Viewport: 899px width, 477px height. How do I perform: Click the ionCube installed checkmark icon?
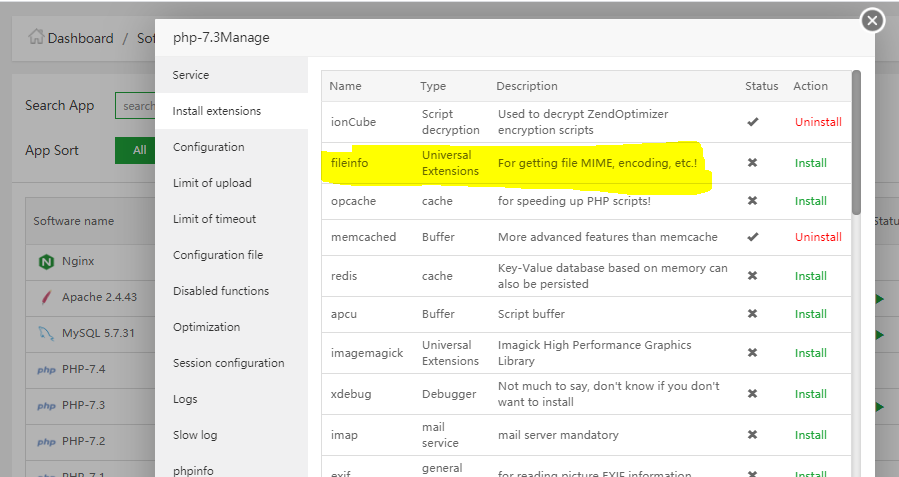click(x=752, y=122)
